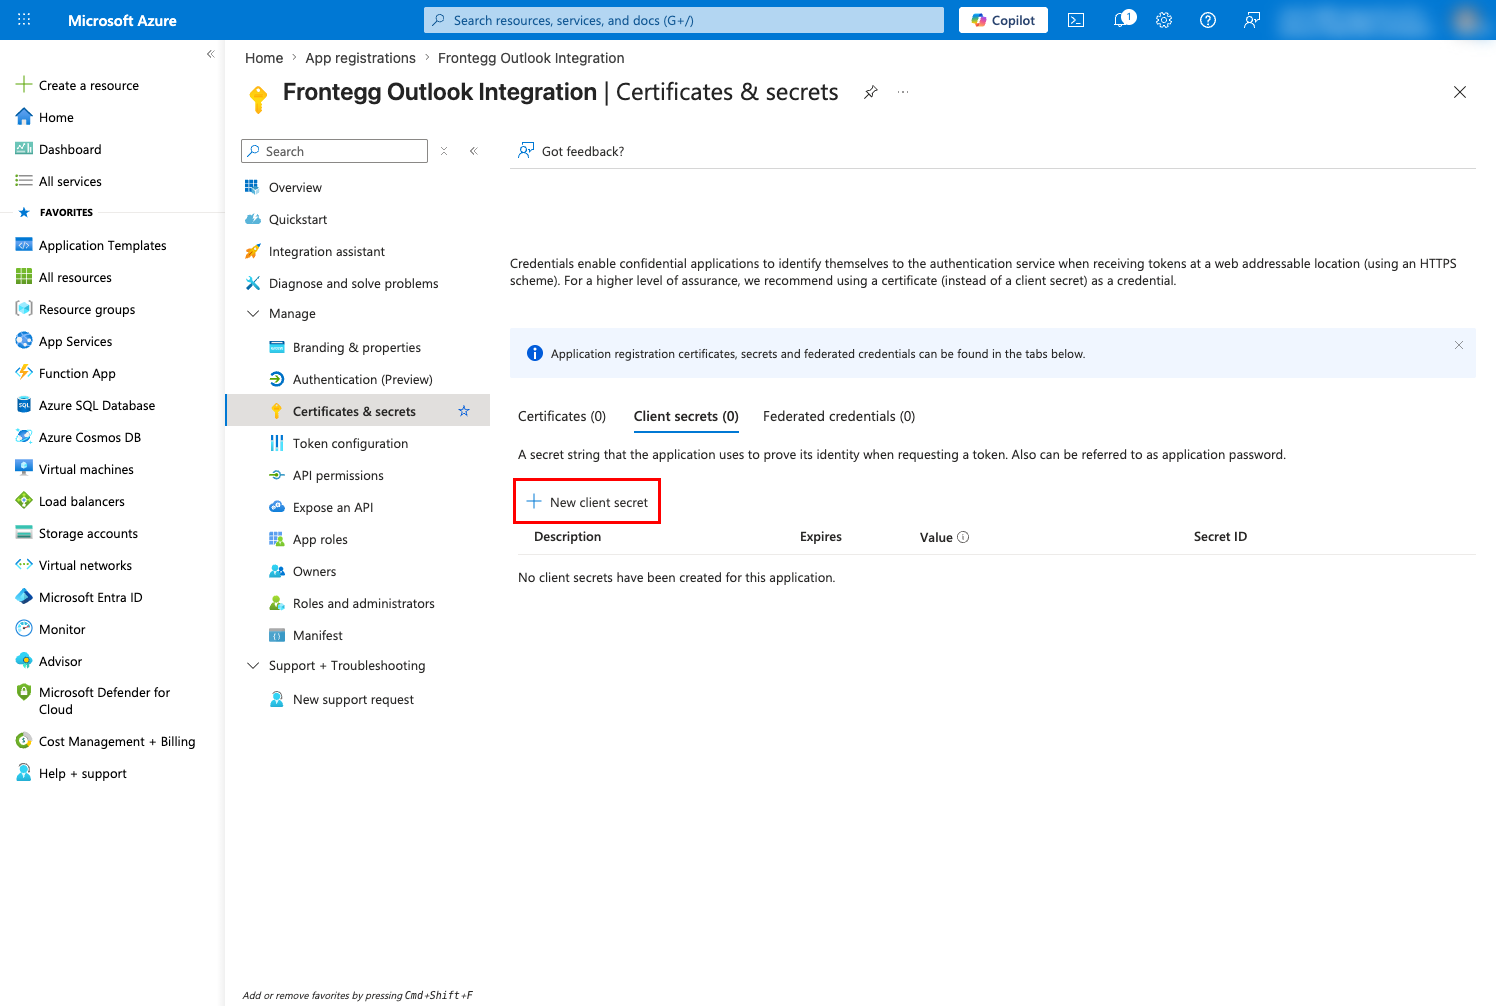Collapse the Support + Troubleshooting section

[253, 665]
